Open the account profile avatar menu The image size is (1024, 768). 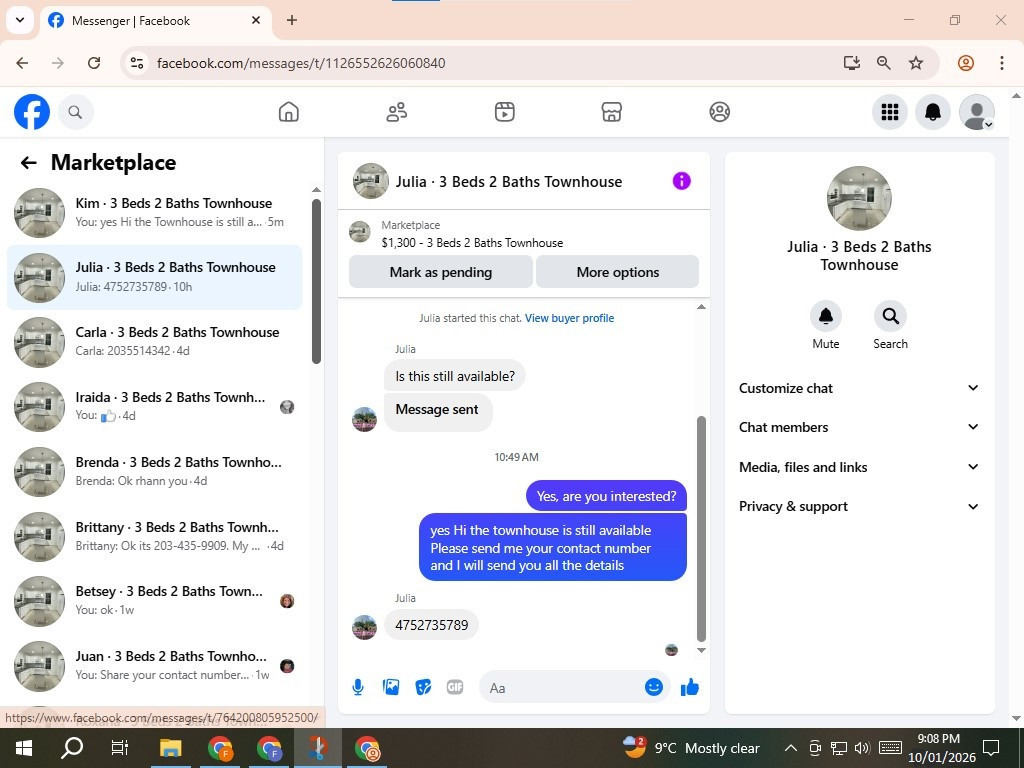pyautogui.click(x=976, y=112)
